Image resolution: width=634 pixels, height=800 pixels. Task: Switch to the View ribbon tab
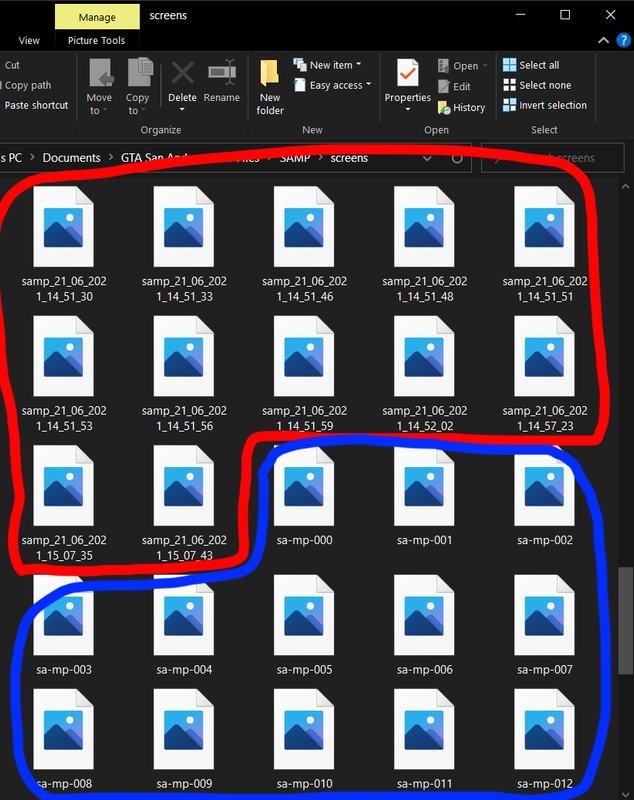point(29,40)
